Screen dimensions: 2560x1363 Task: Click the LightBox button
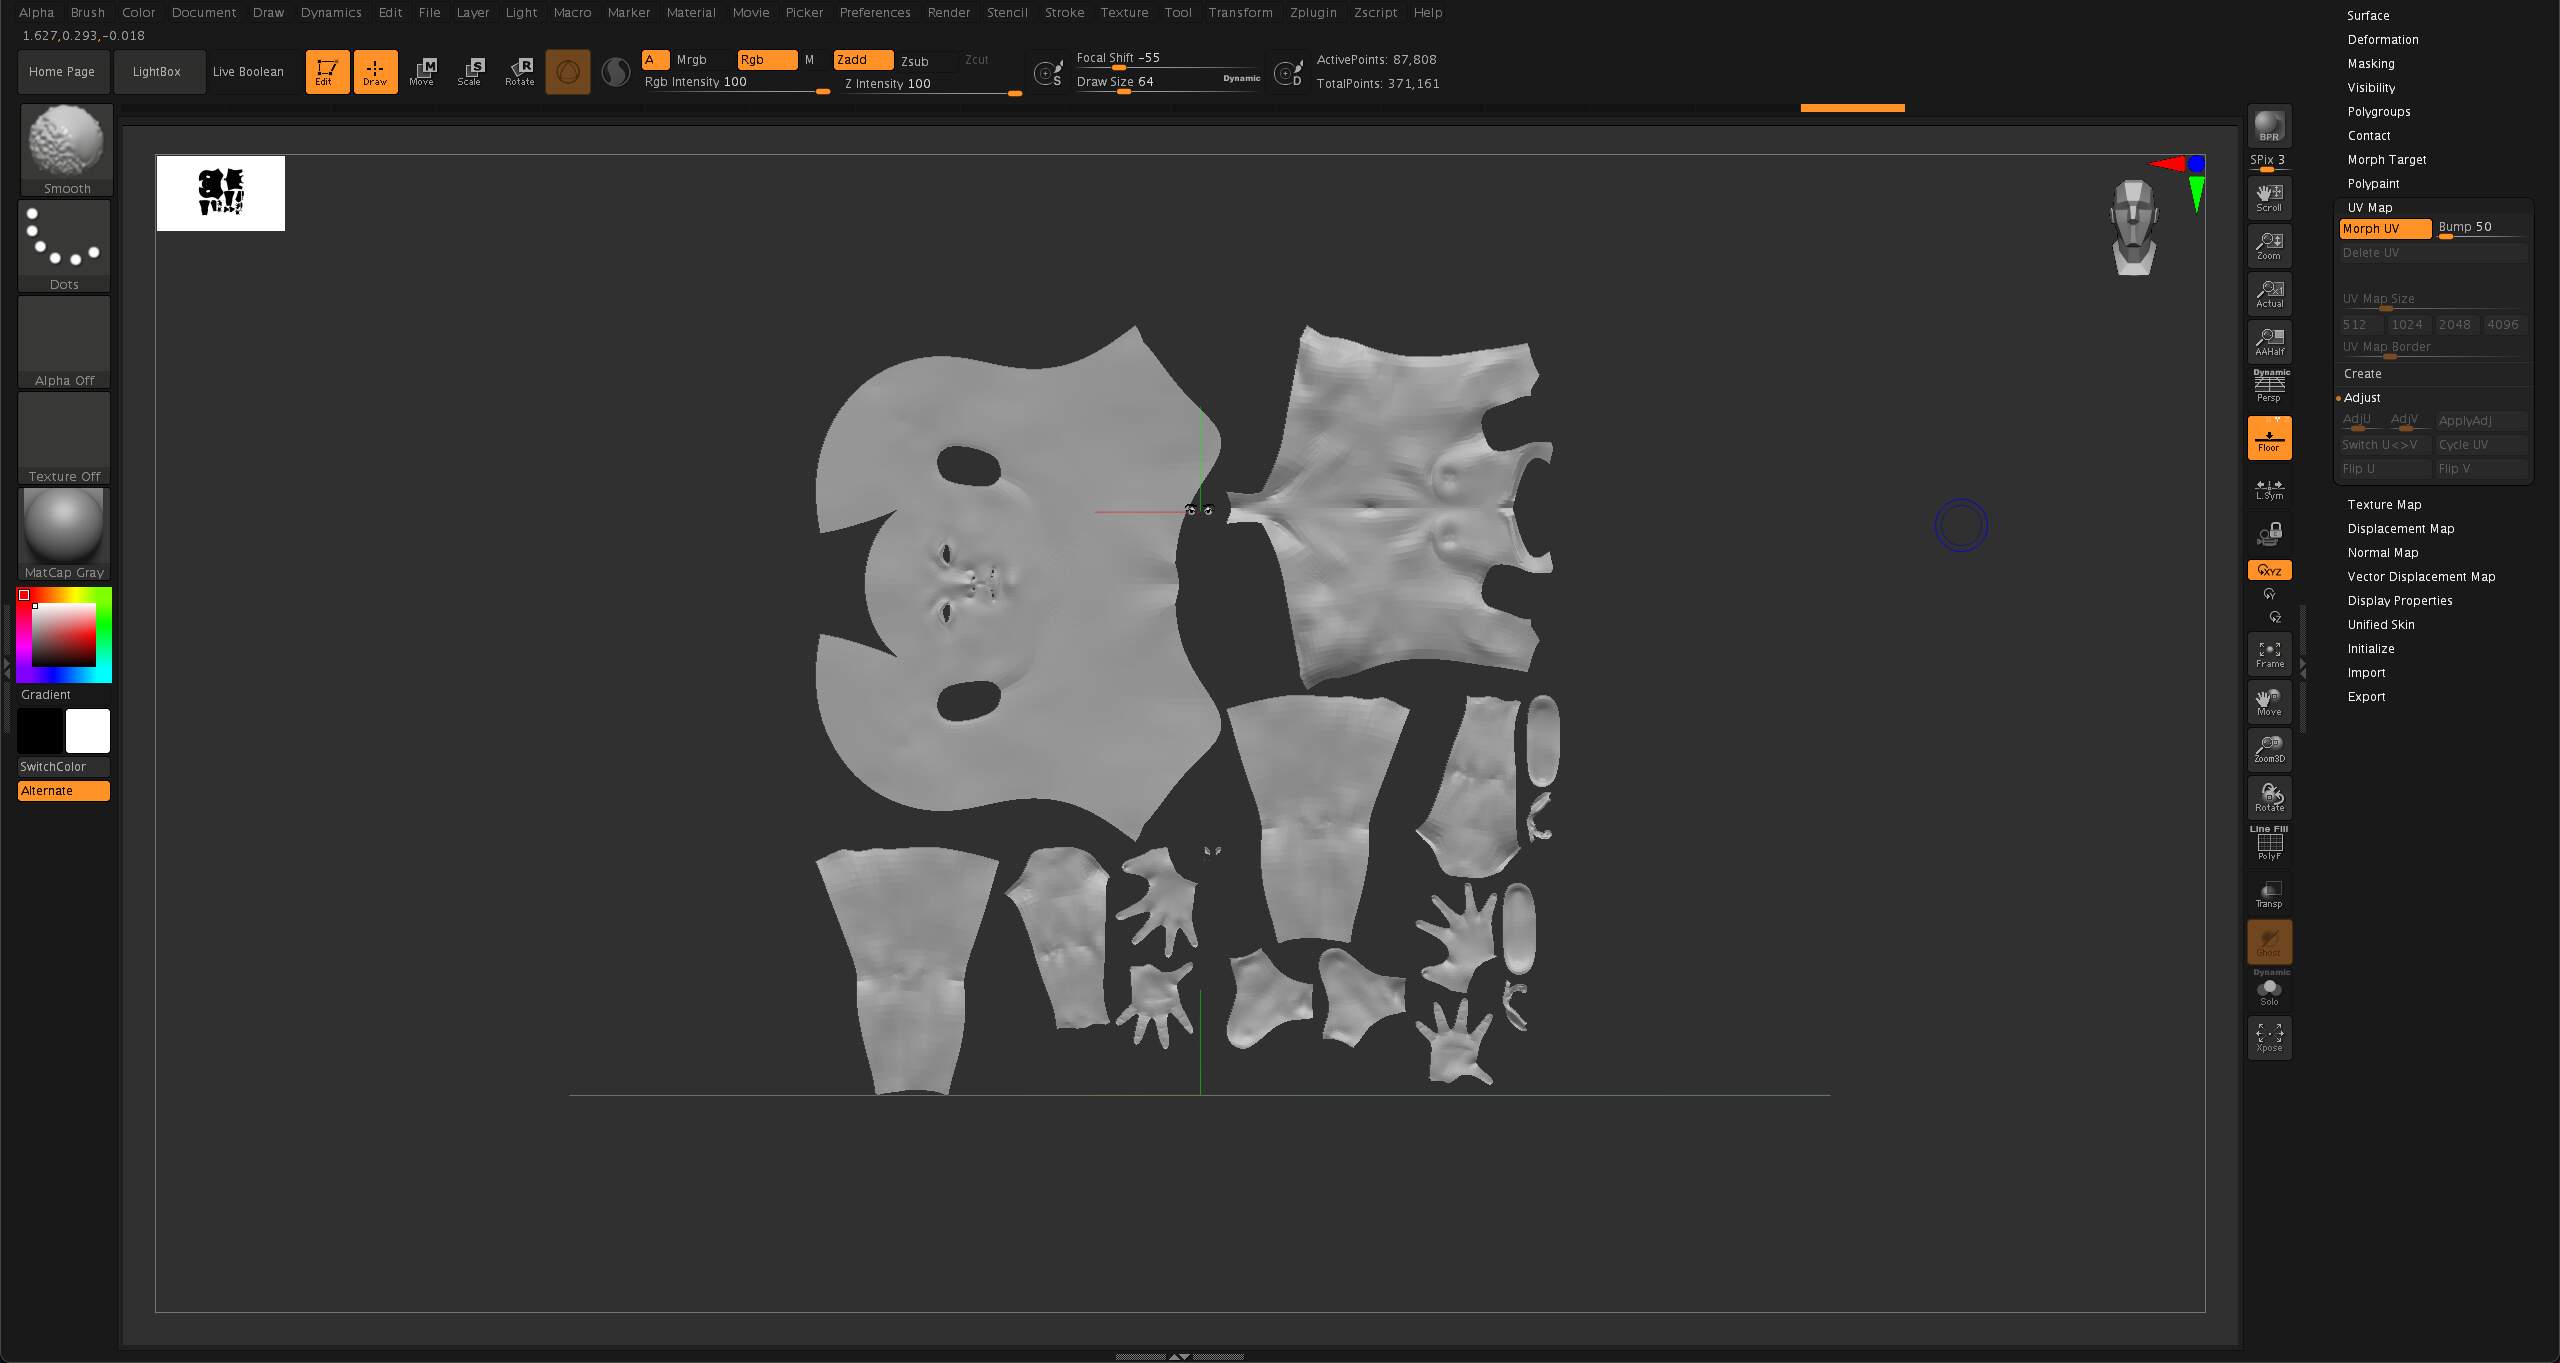(157, 72)
